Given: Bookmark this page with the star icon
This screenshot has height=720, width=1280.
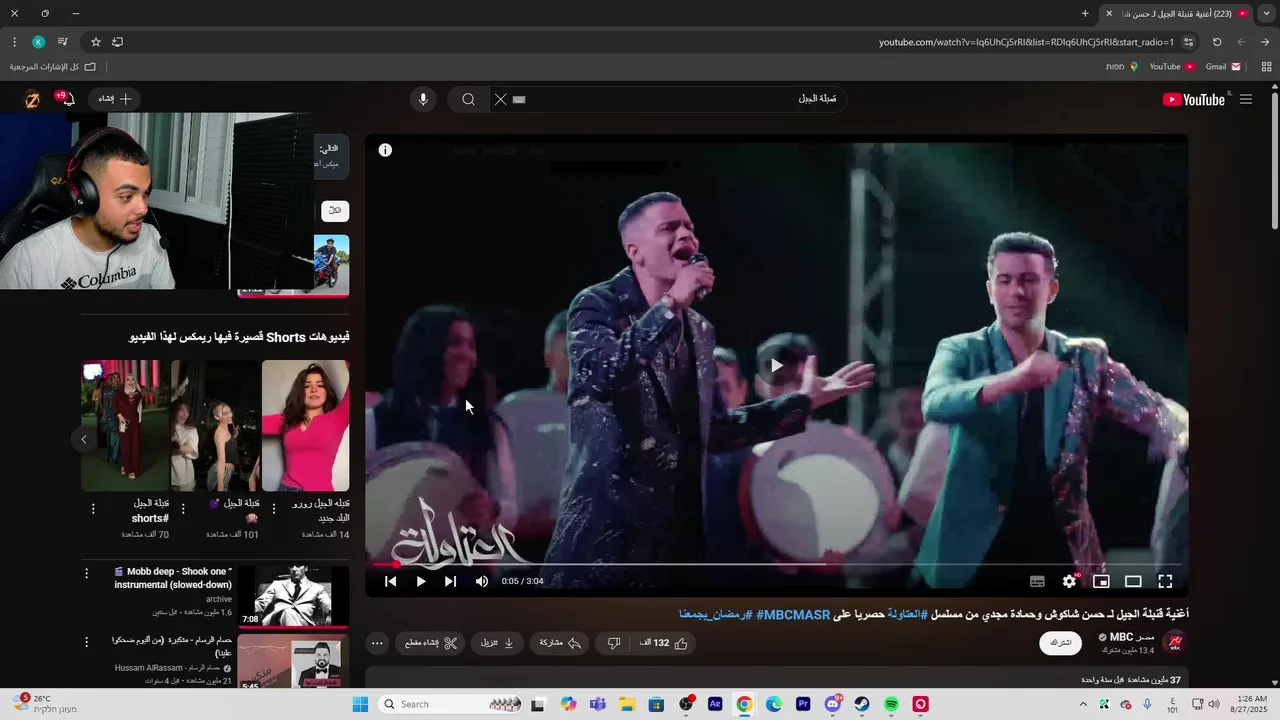Looking at the screenshot, I should tap(96, 42).
